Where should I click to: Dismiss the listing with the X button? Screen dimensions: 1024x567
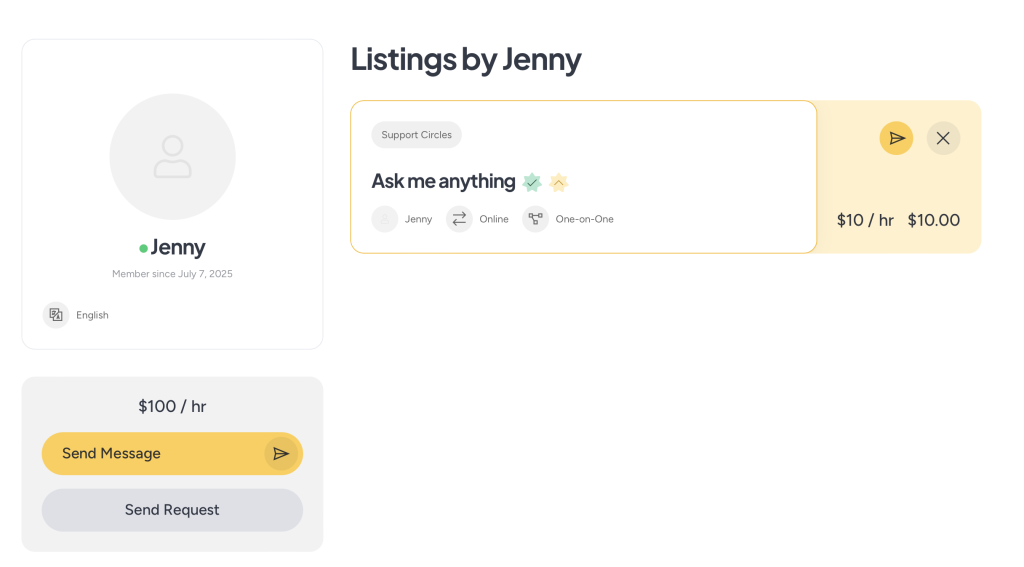click(x=943, y=138)
